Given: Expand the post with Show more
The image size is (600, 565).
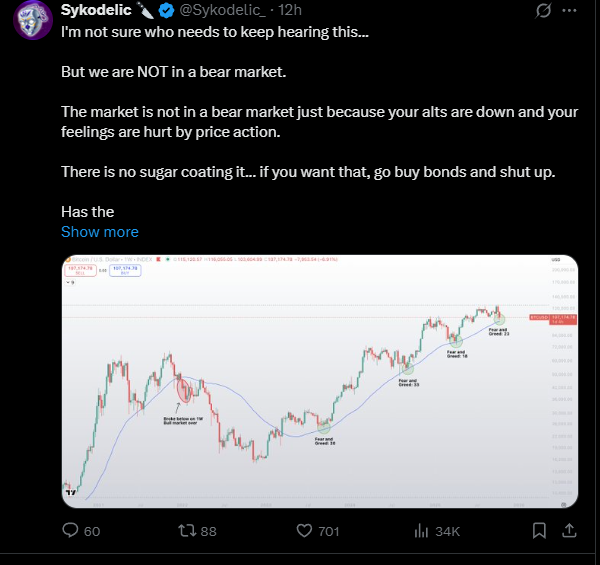Looking at the screenshot, I should [100, 232].
